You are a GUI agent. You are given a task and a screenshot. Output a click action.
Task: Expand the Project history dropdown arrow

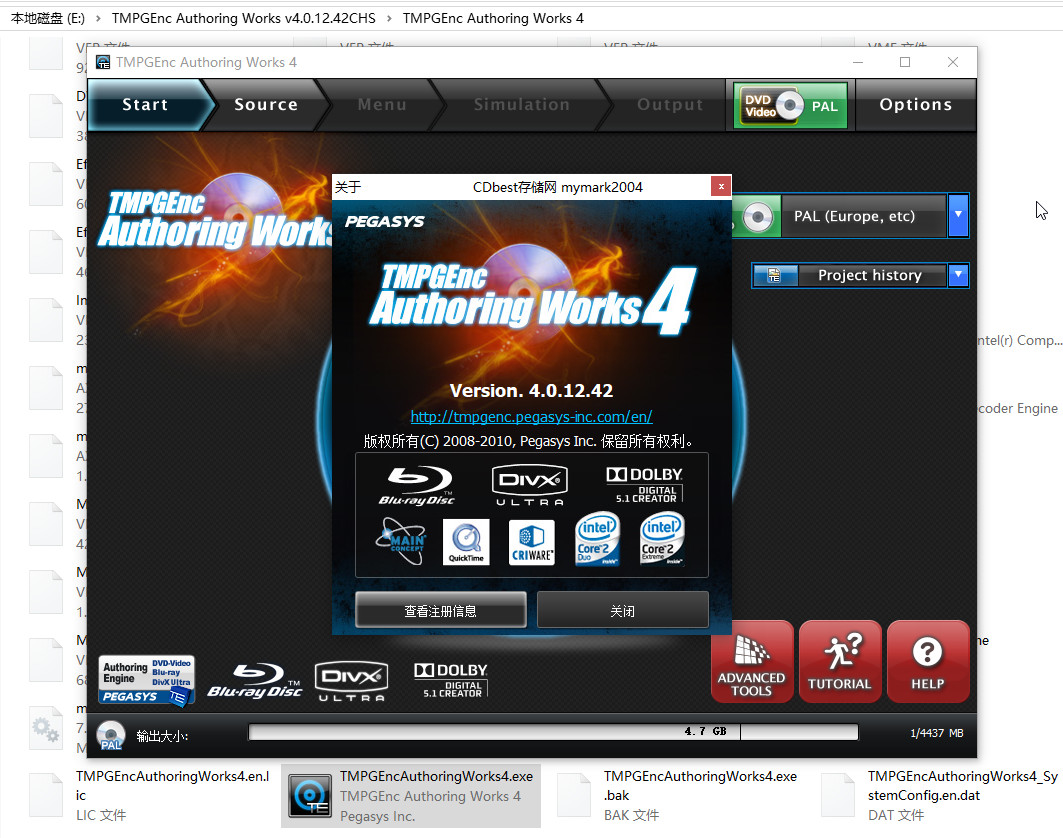point(958,275)
